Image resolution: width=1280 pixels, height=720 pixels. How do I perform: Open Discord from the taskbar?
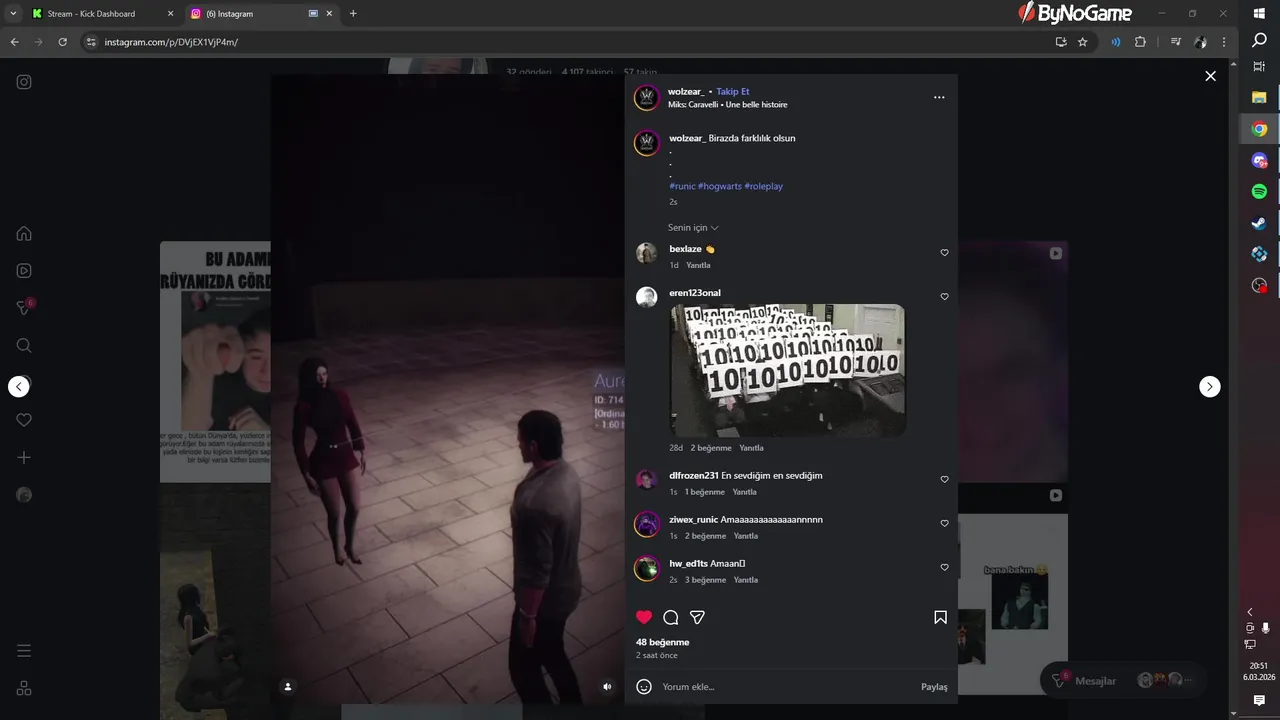1259,160
